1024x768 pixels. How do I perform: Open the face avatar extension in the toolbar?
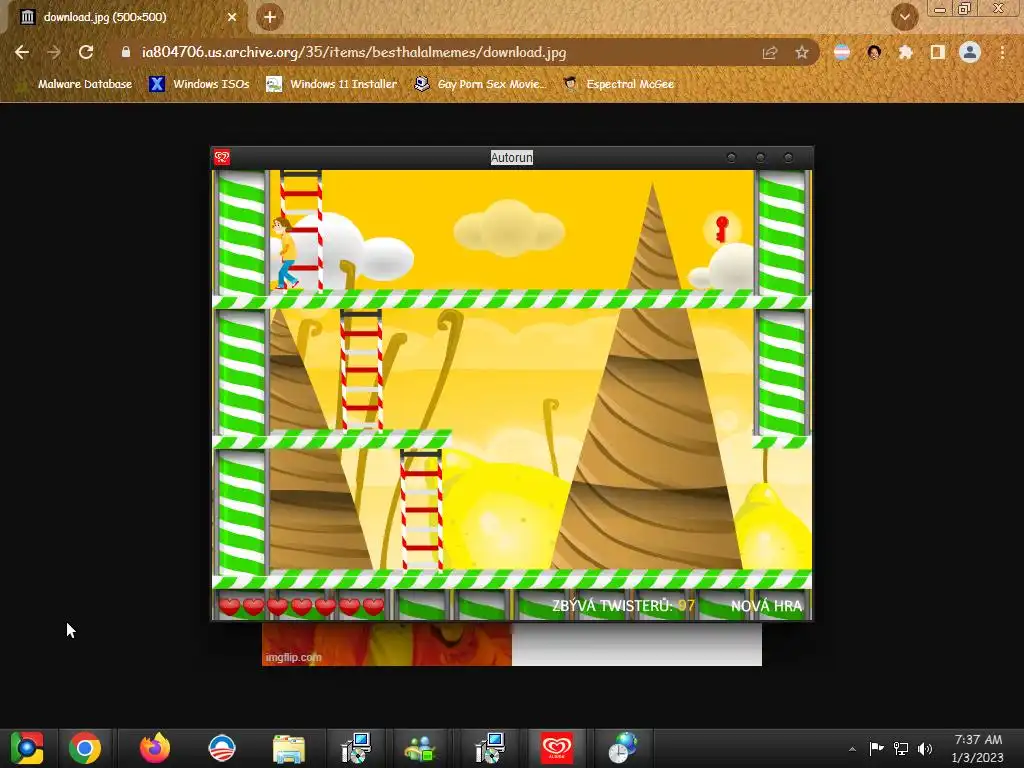(x=874, y=52)
